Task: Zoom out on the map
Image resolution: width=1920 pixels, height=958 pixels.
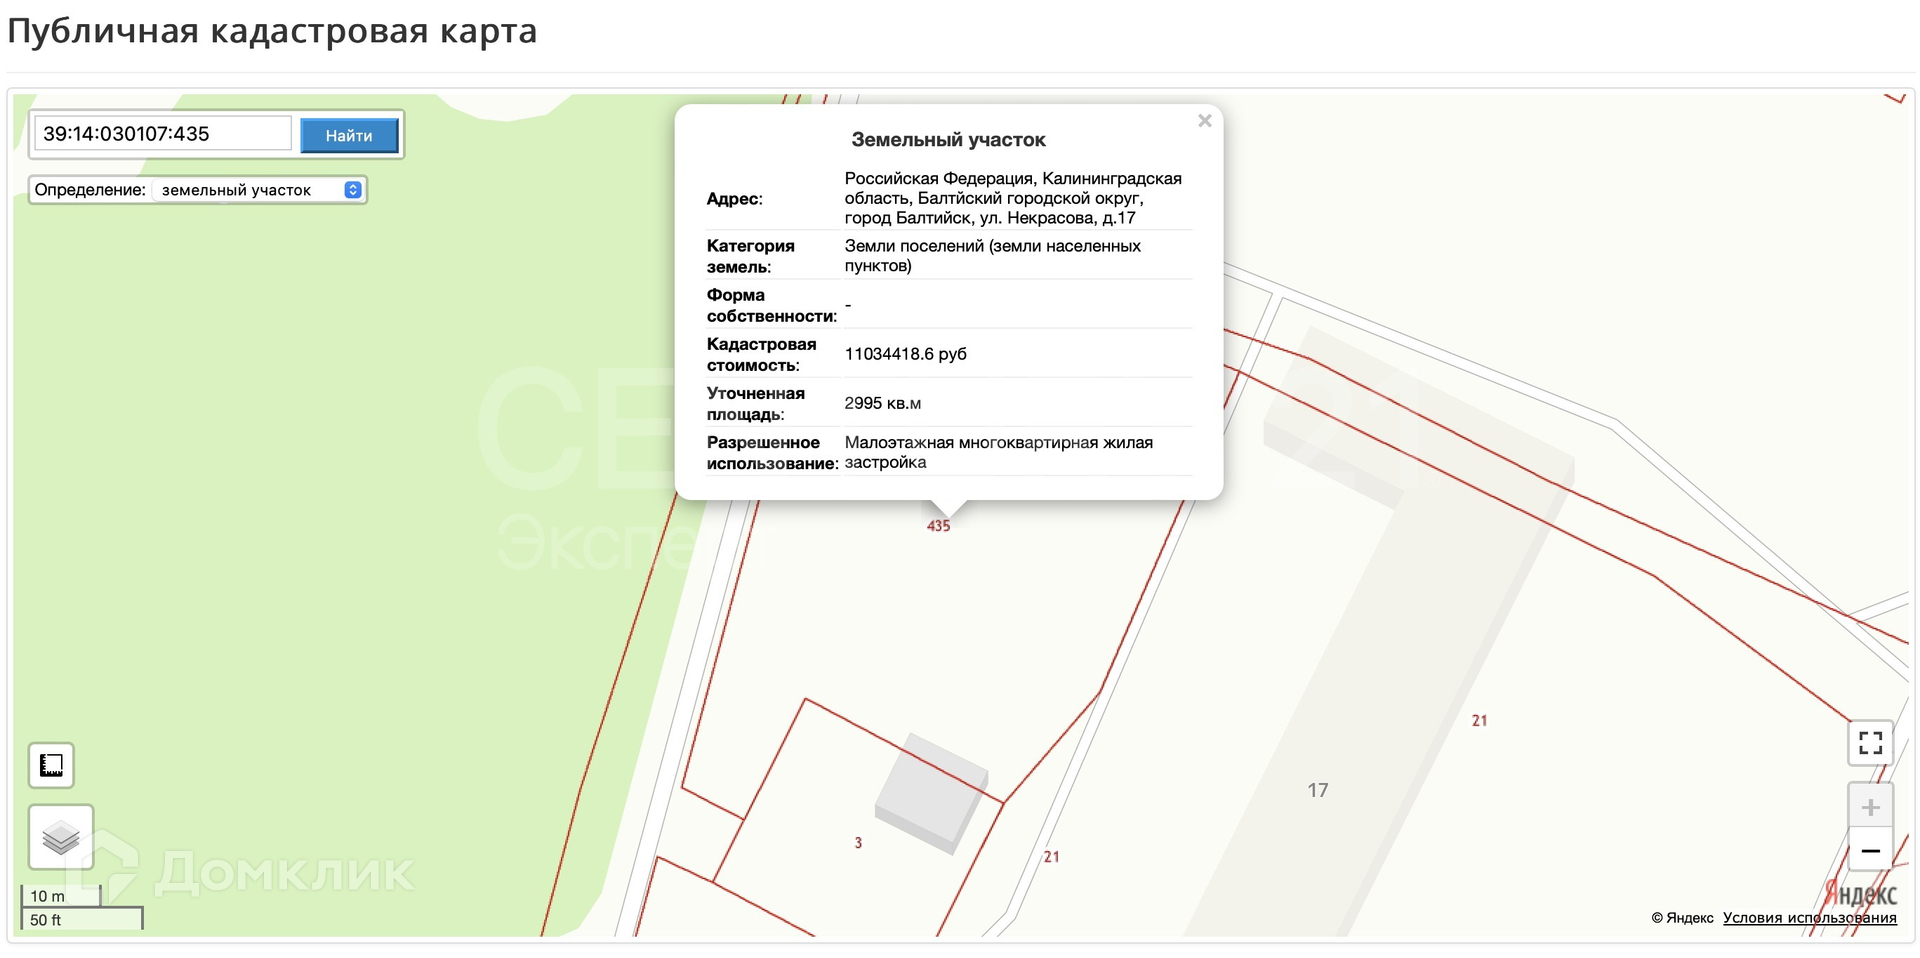Action: click(1870, 850)
